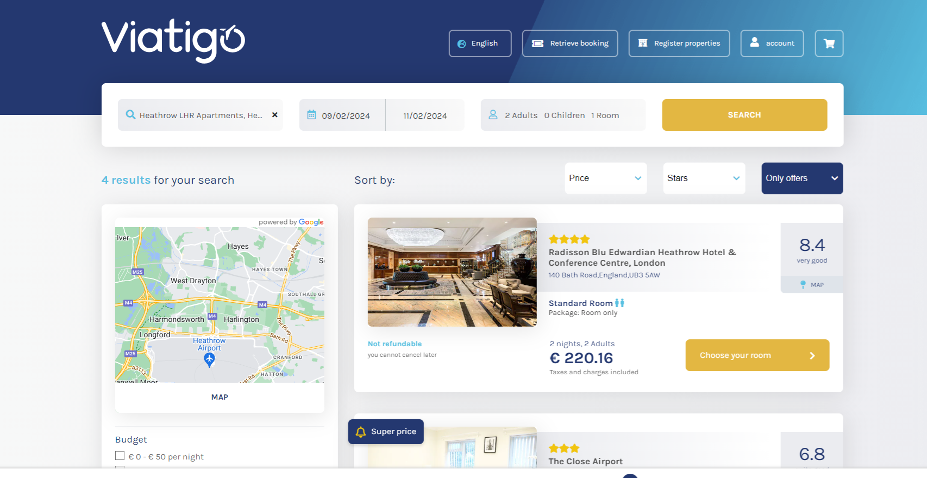Click the building icon in Register properties
The image size is (928, 478).
[643, 43]
